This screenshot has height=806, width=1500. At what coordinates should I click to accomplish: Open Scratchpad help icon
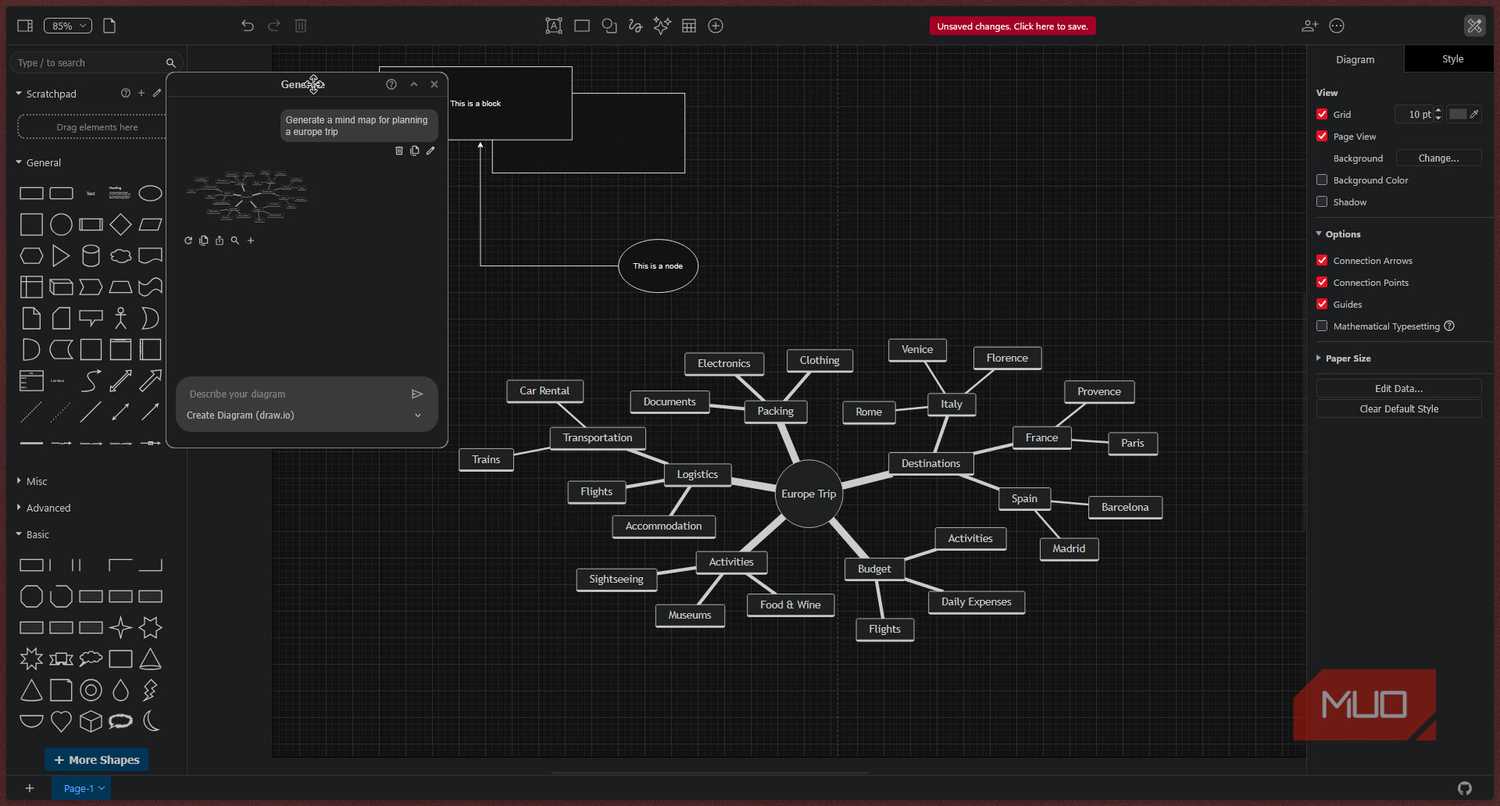point(126,93)
